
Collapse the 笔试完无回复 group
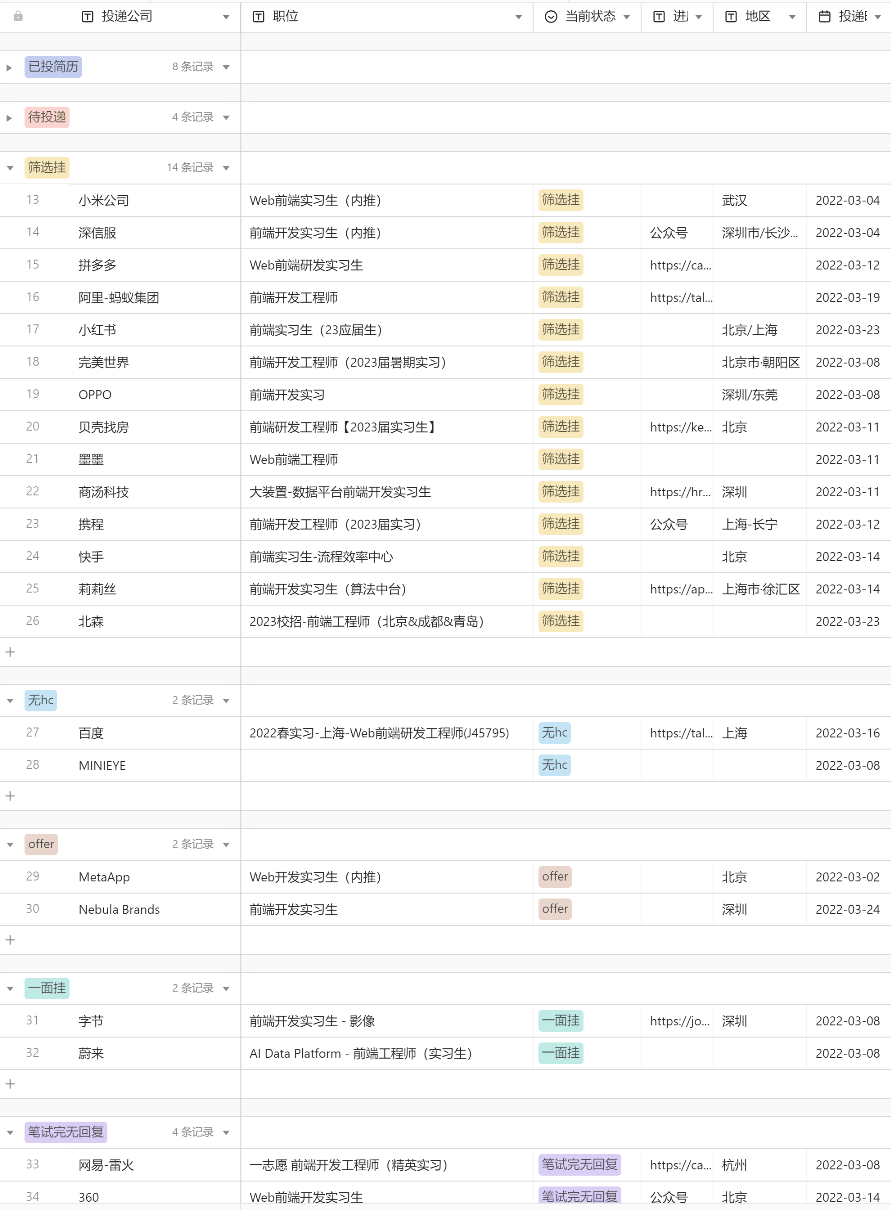click(10, 1132)
